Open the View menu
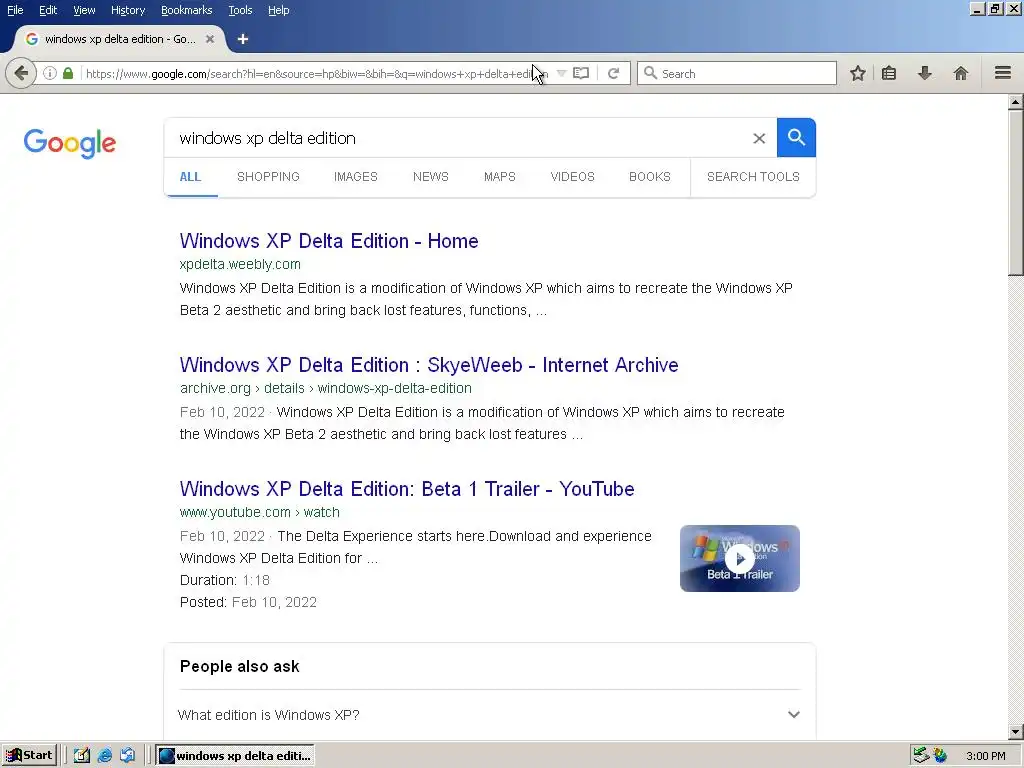The height and width of the screenshot is (768, 1024). 84,10
